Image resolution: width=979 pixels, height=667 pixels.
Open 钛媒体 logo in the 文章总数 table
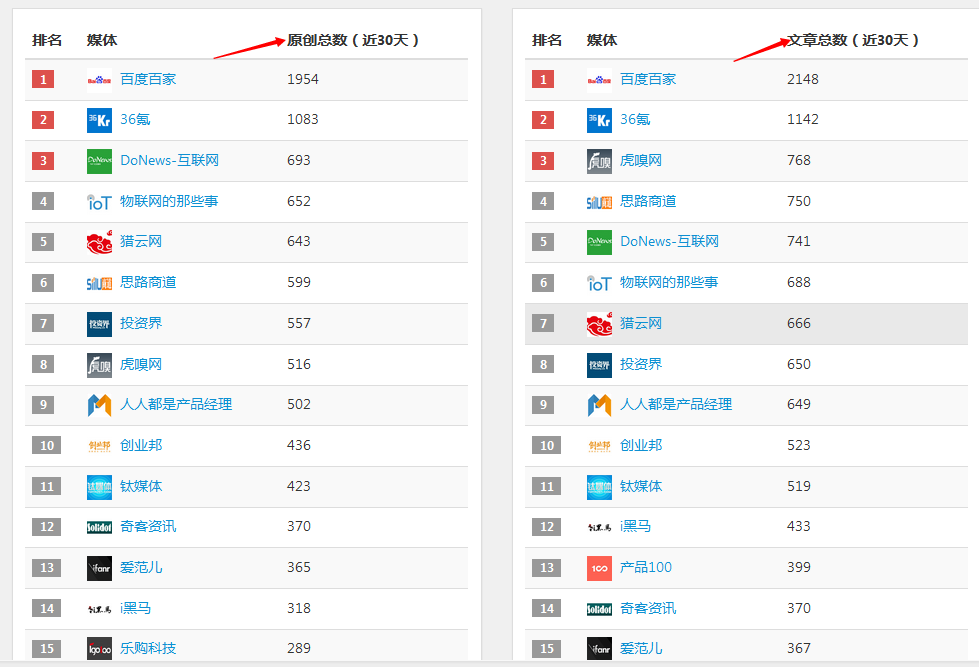[x=599, y=487]
